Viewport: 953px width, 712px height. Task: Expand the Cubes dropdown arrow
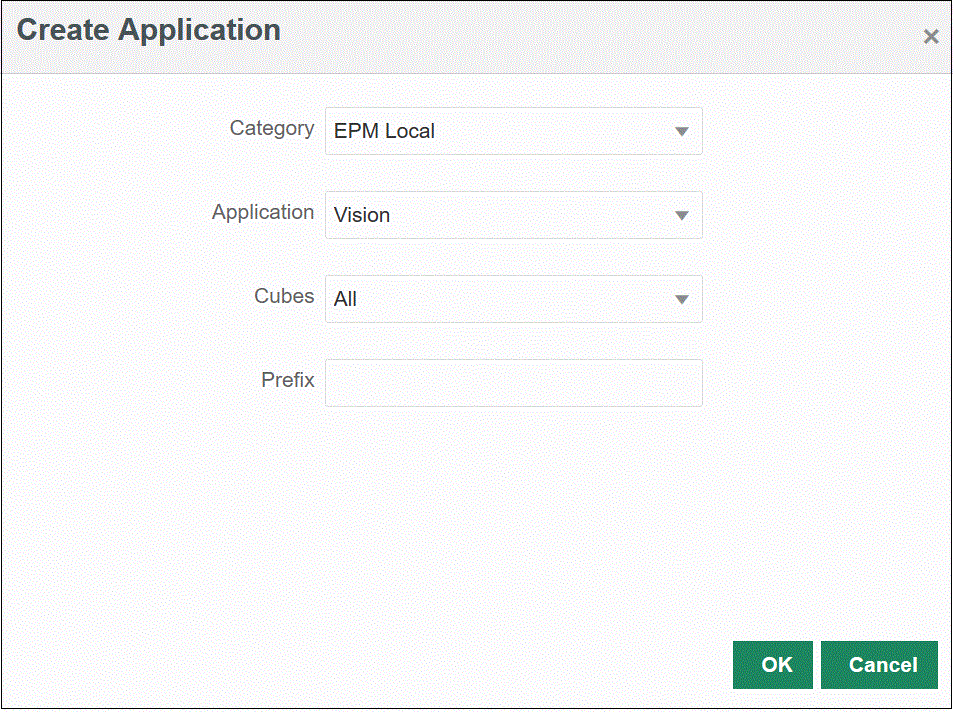coord(681,299)
